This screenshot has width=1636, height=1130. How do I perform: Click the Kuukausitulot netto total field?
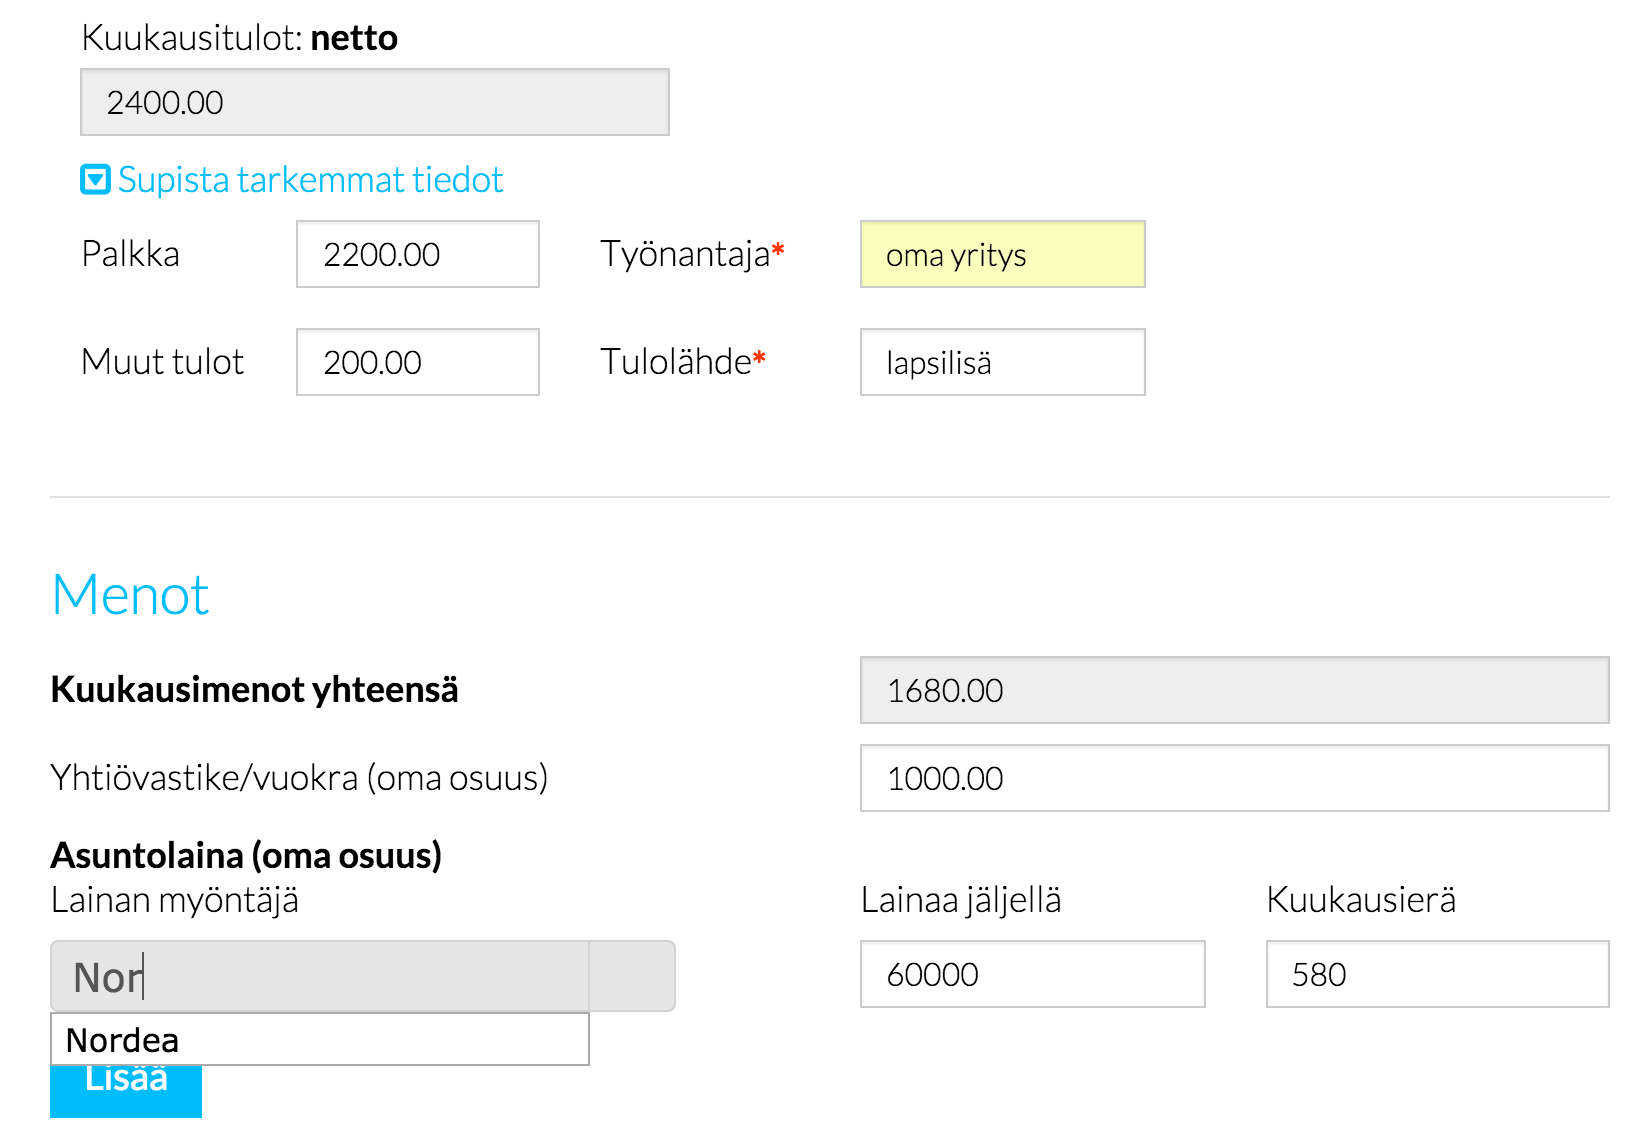coord(375,102)
